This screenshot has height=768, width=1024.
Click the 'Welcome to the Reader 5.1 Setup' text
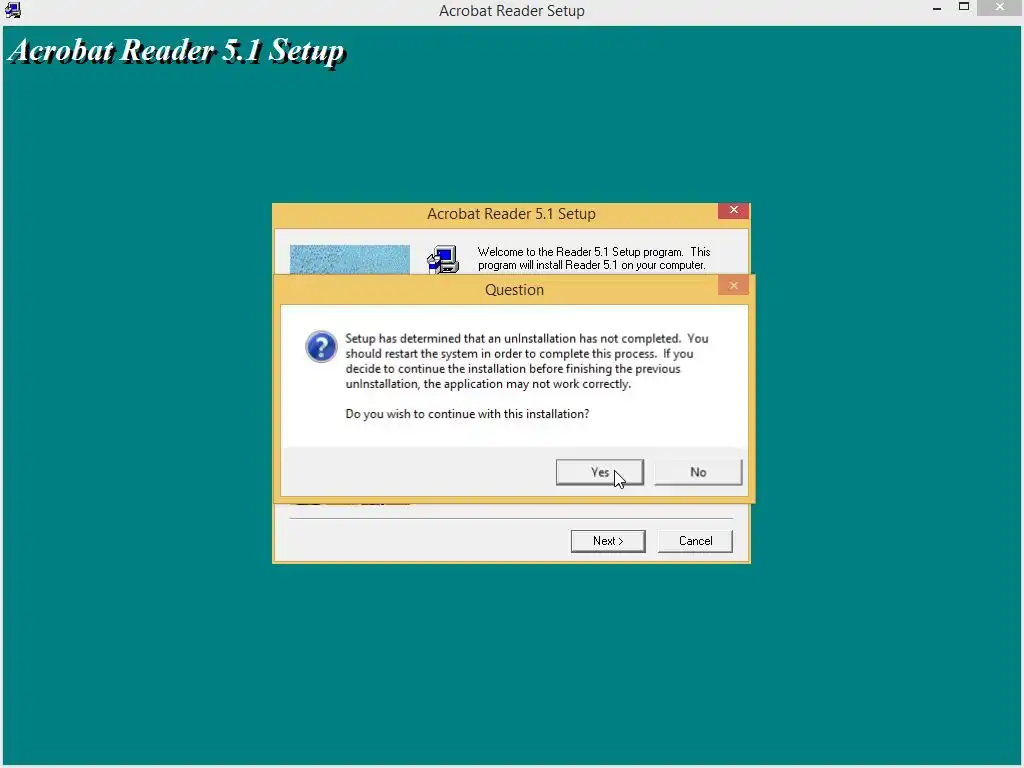point(594,259)
